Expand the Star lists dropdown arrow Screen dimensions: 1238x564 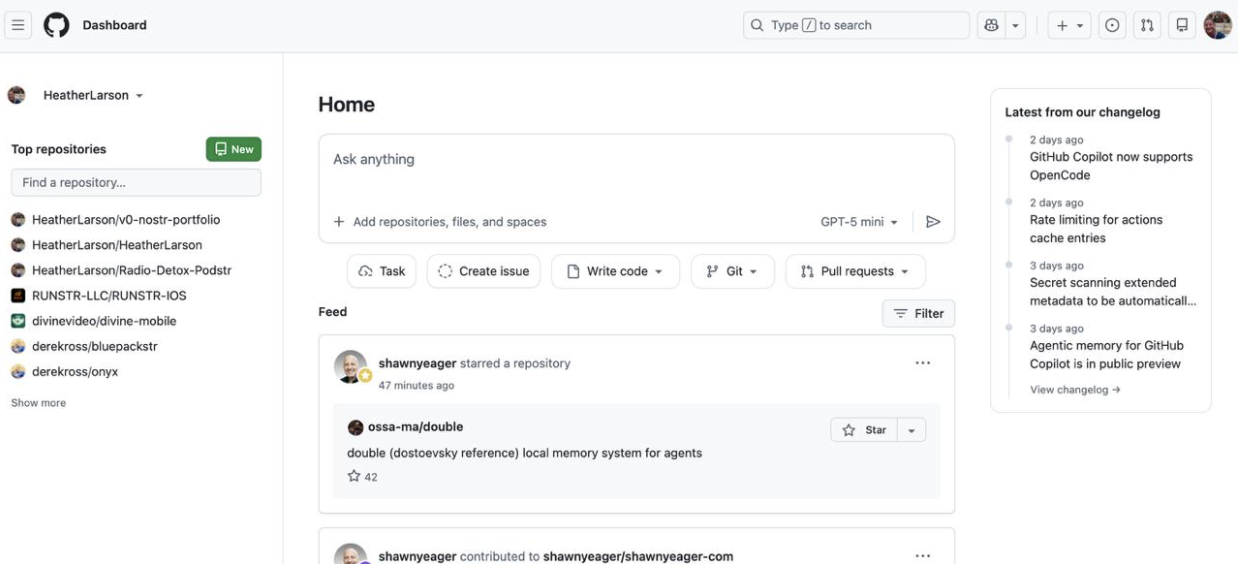(x=911, y=430)
